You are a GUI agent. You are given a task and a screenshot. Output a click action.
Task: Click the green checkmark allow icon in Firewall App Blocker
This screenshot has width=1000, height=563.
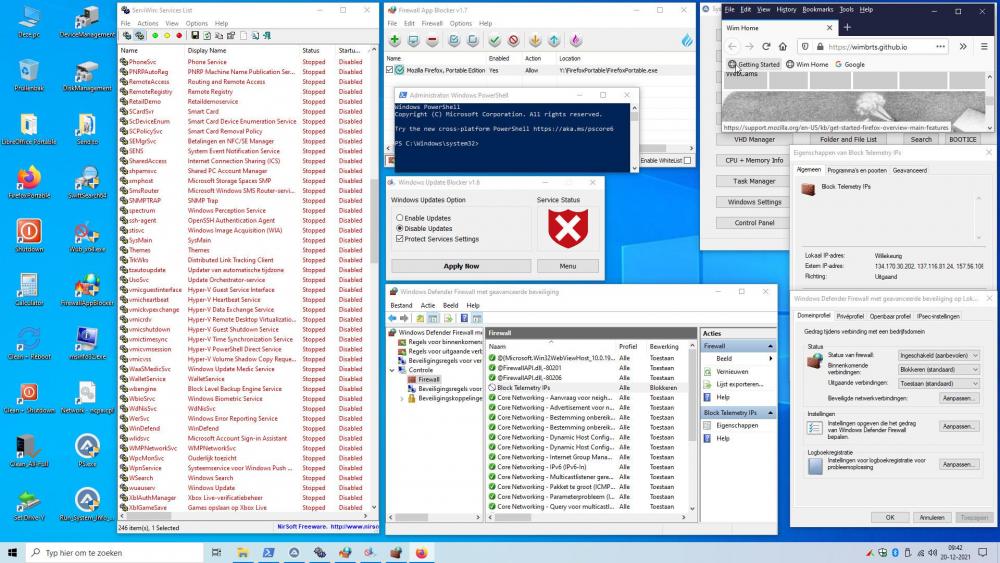494,41
